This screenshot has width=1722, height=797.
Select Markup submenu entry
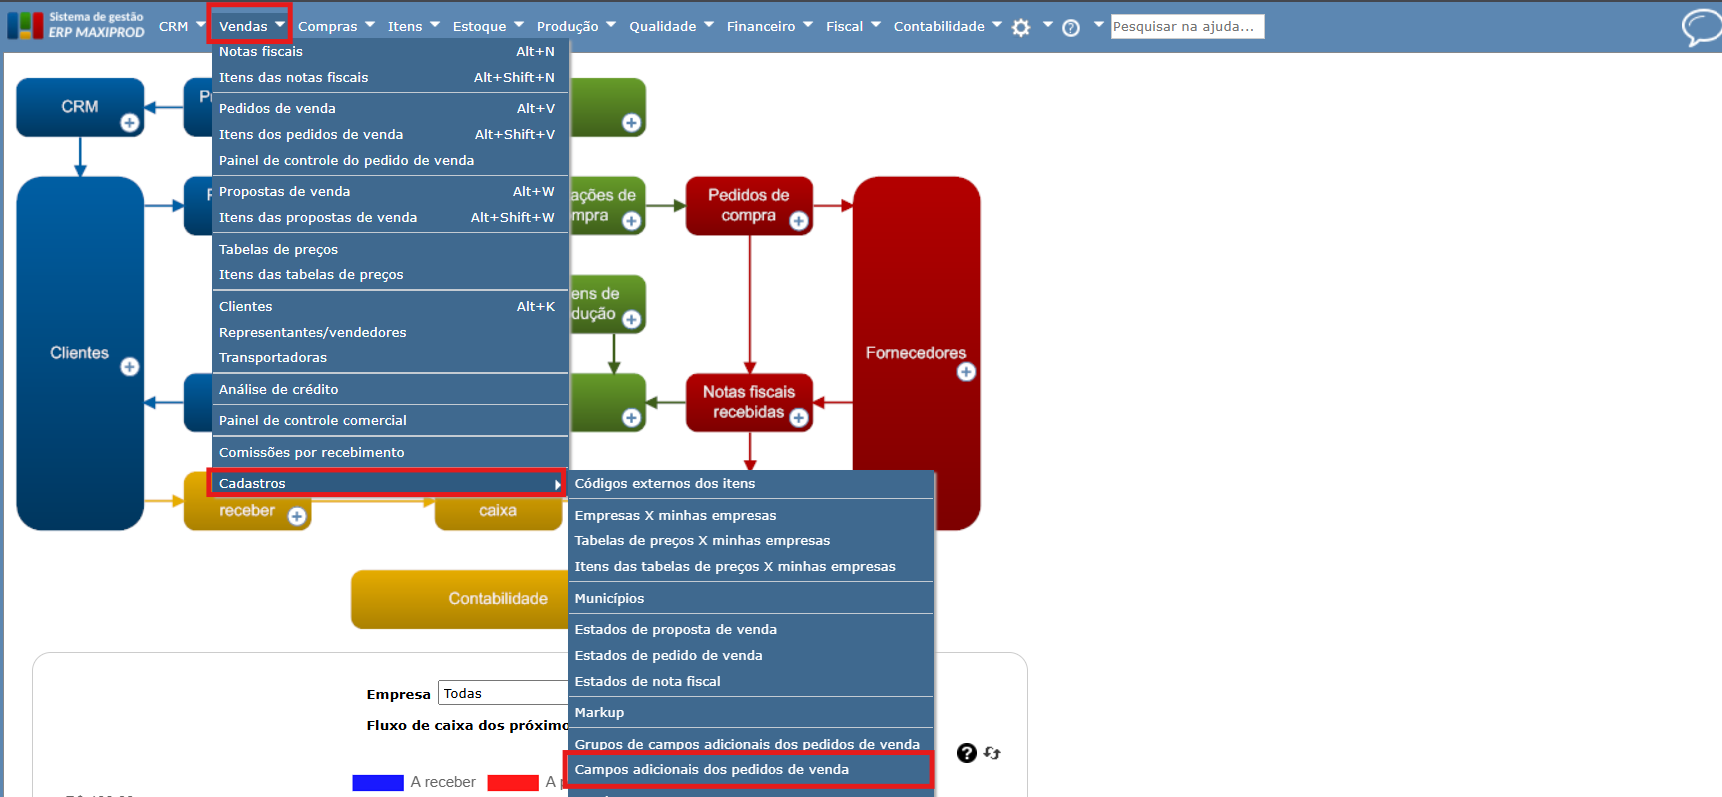750,712
